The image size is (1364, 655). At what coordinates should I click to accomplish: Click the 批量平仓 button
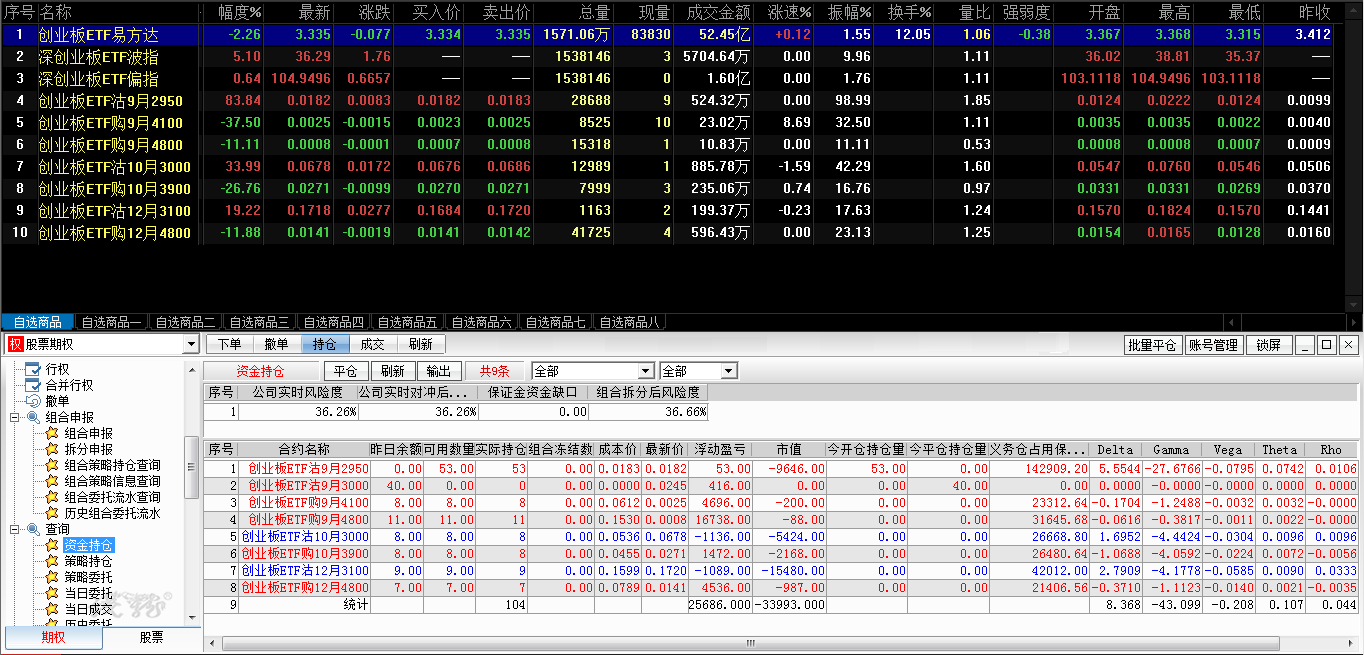pos(1152,345)
